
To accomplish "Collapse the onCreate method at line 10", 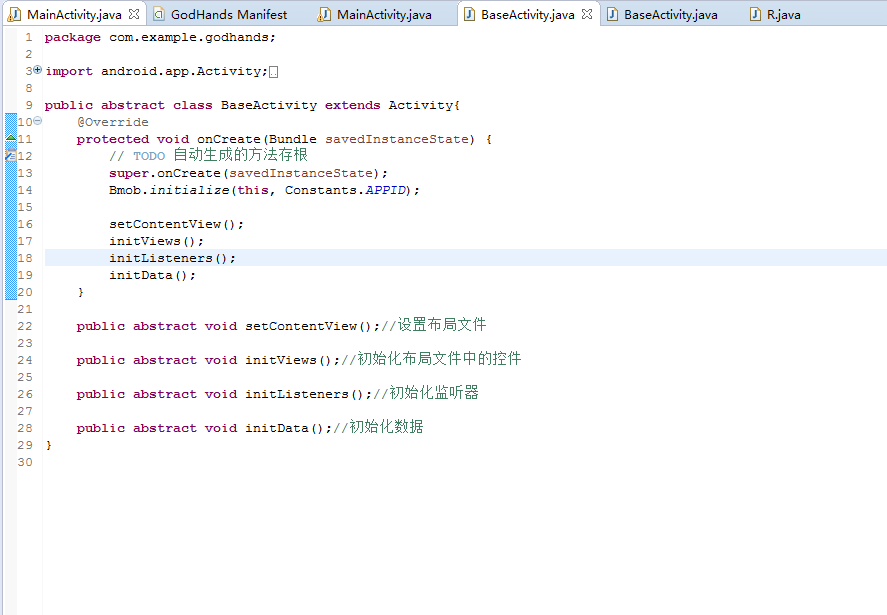I will pyautogui.click(x=37, y=121).
